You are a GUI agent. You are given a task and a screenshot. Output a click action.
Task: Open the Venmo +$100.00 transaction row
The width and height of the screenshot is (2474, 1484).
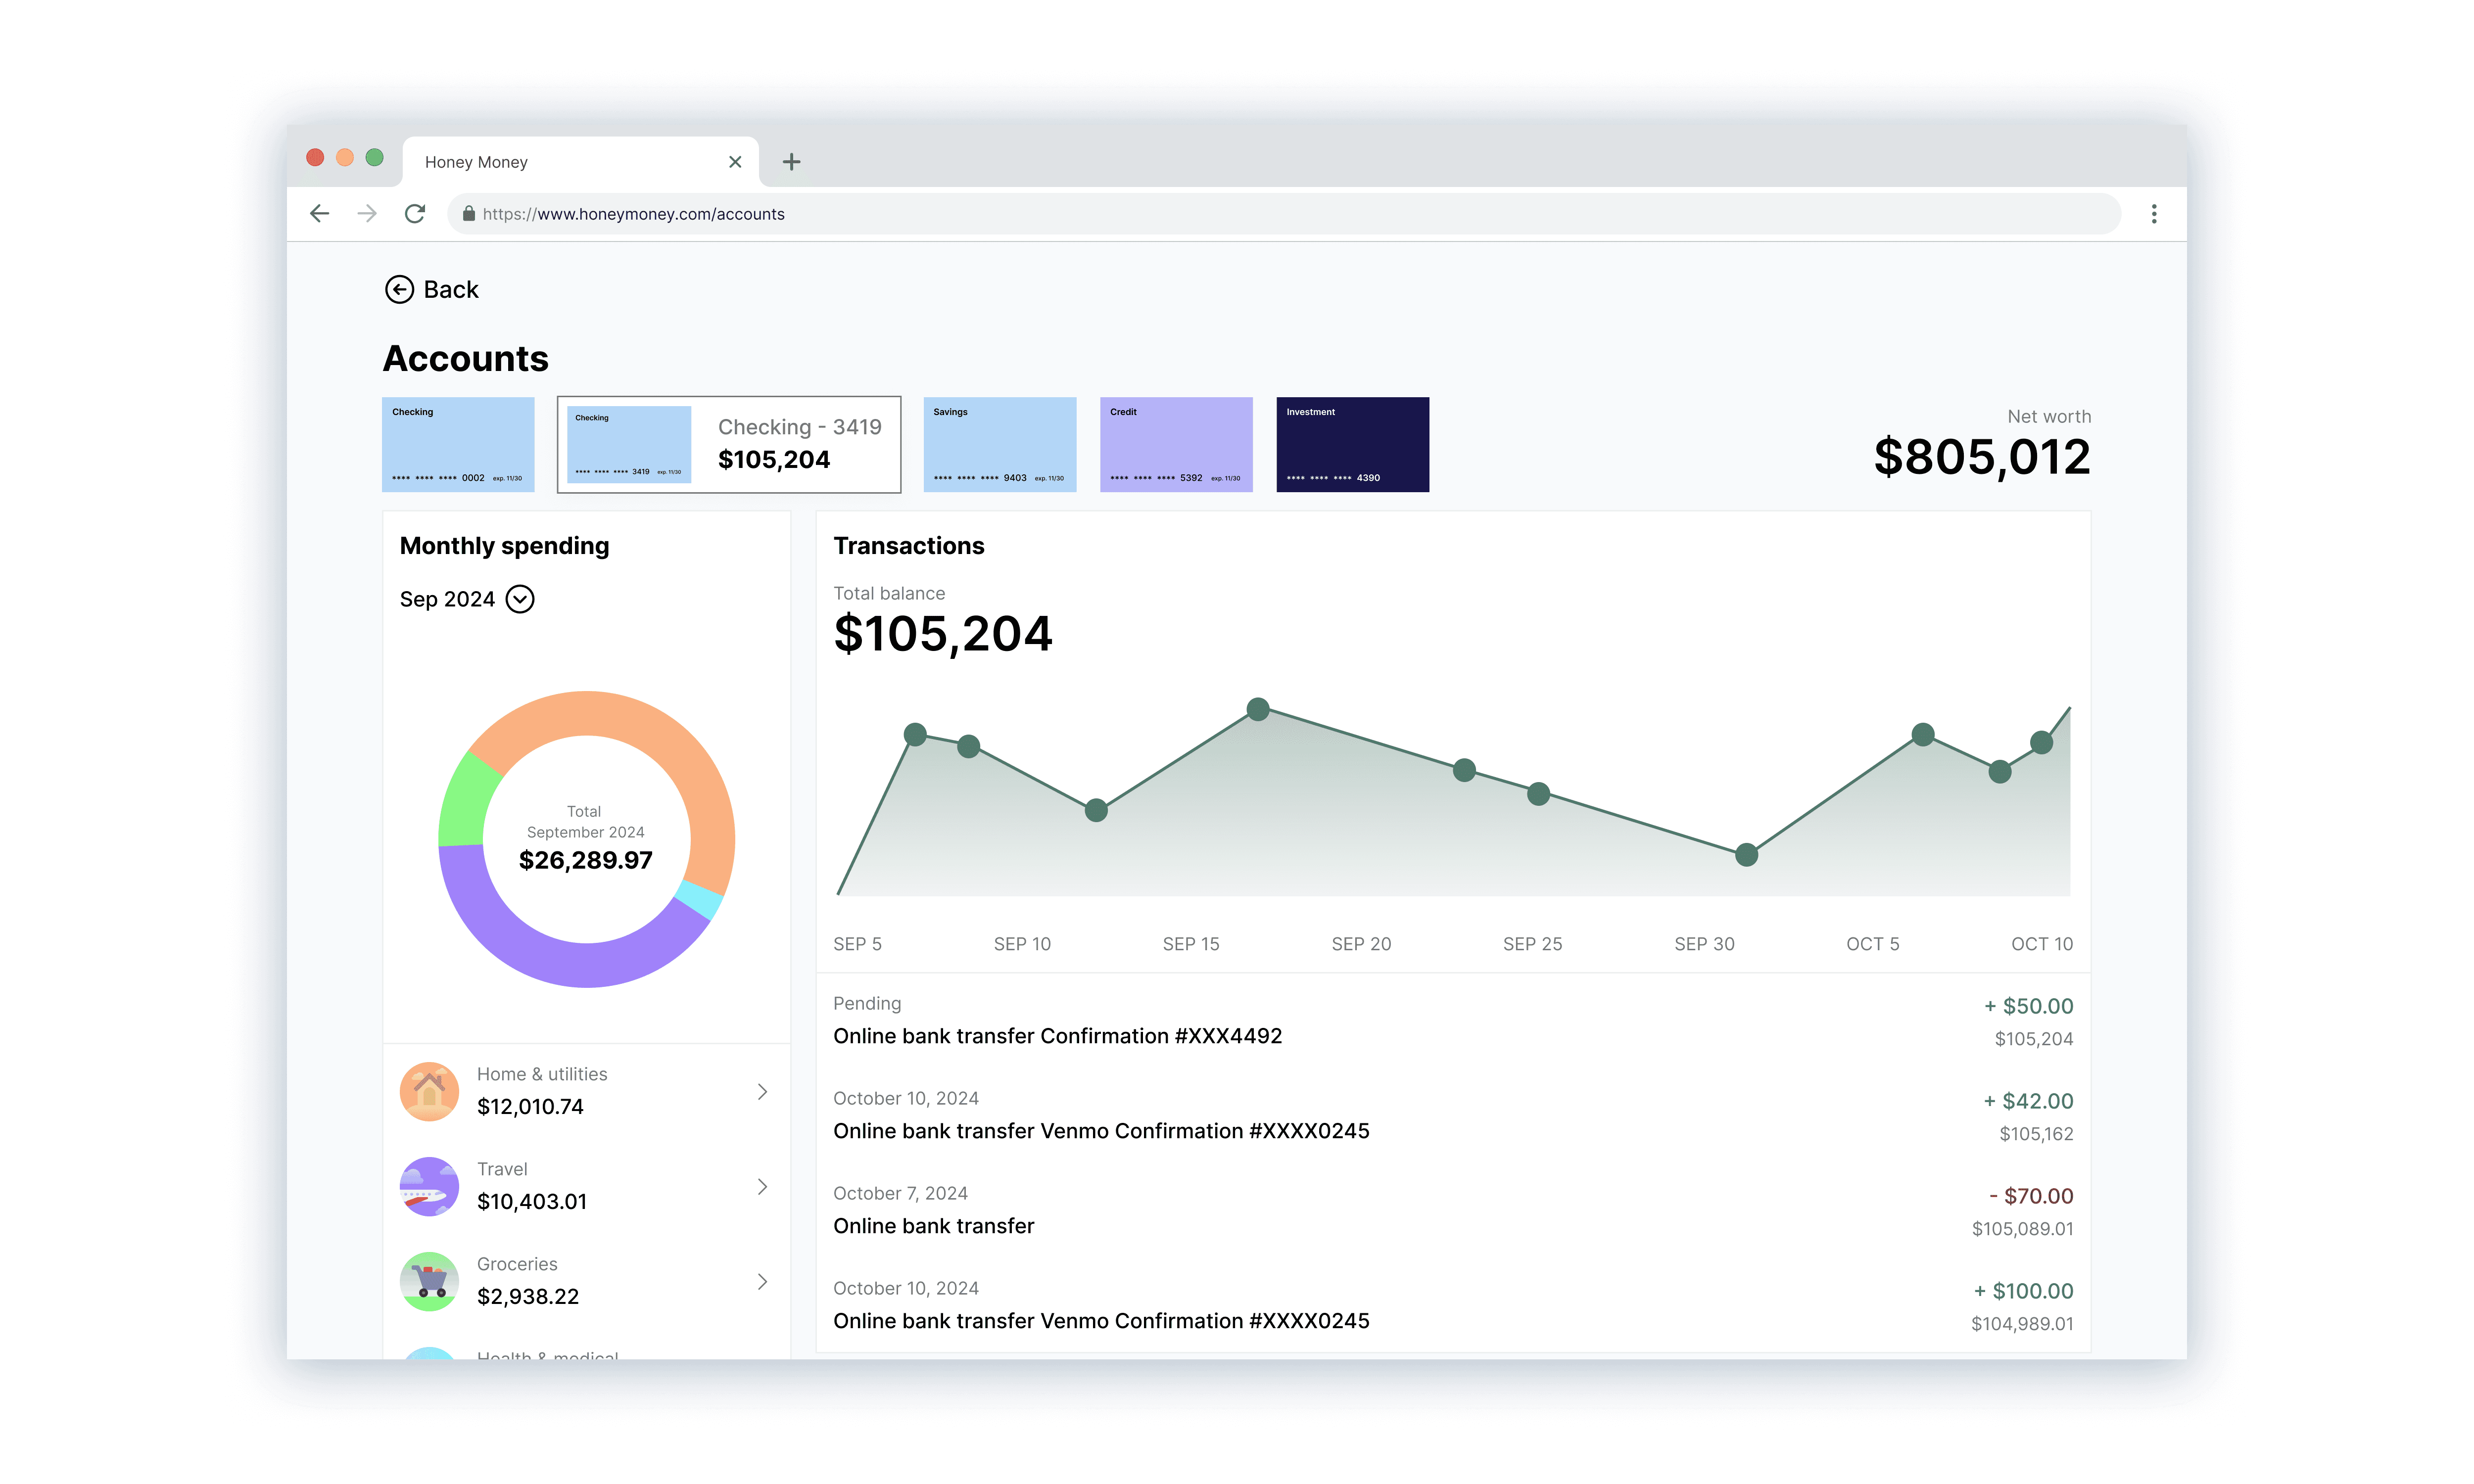click(1453, 1305)
